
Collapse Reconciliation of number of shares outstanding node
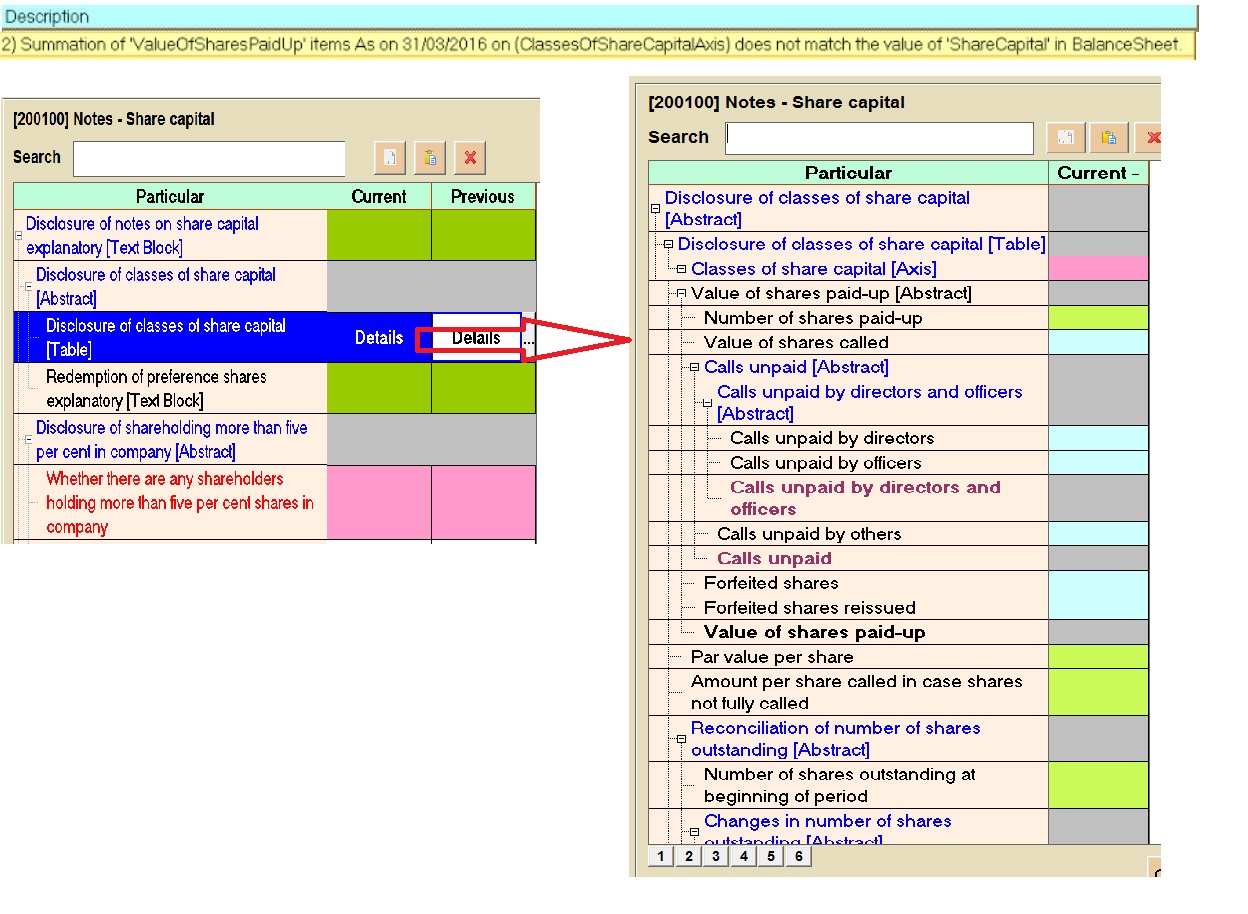coord(682,739)
